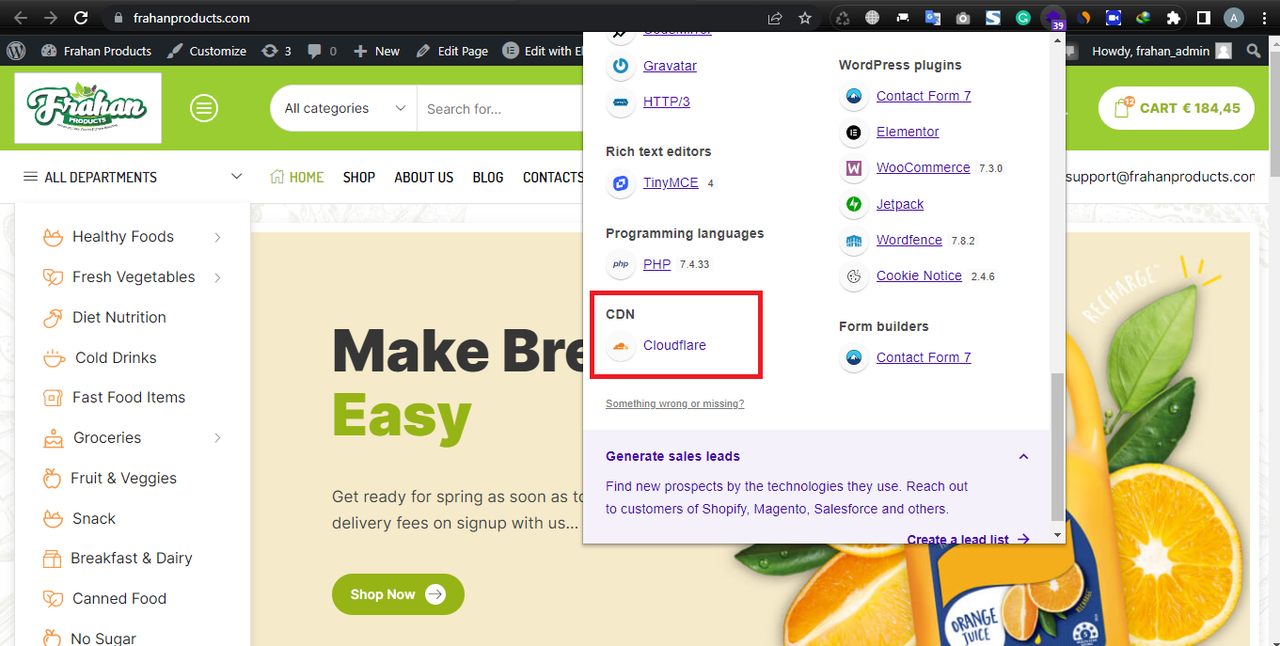This screenshot has height=646, width=1280.
Task: Open the cart showing € 184,45
Action: pos(1176,108)
